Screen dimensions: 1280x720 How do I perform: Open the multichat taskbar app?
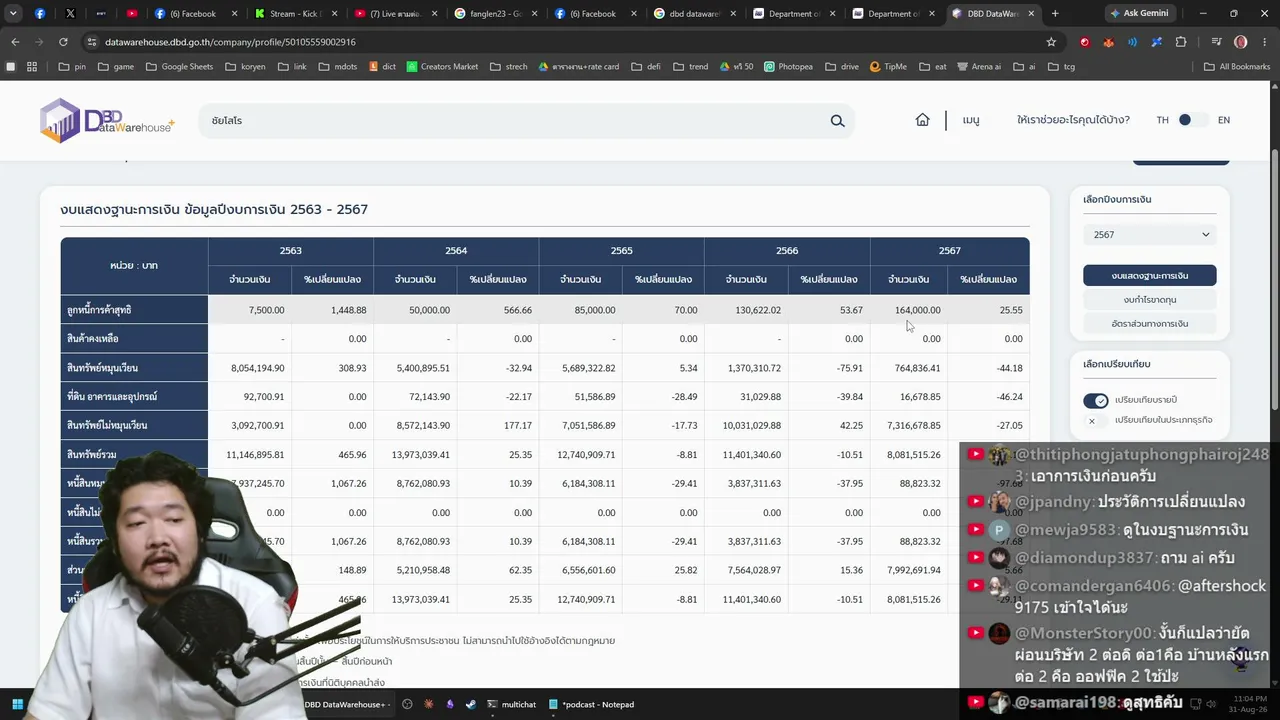(x=511, y=704)
